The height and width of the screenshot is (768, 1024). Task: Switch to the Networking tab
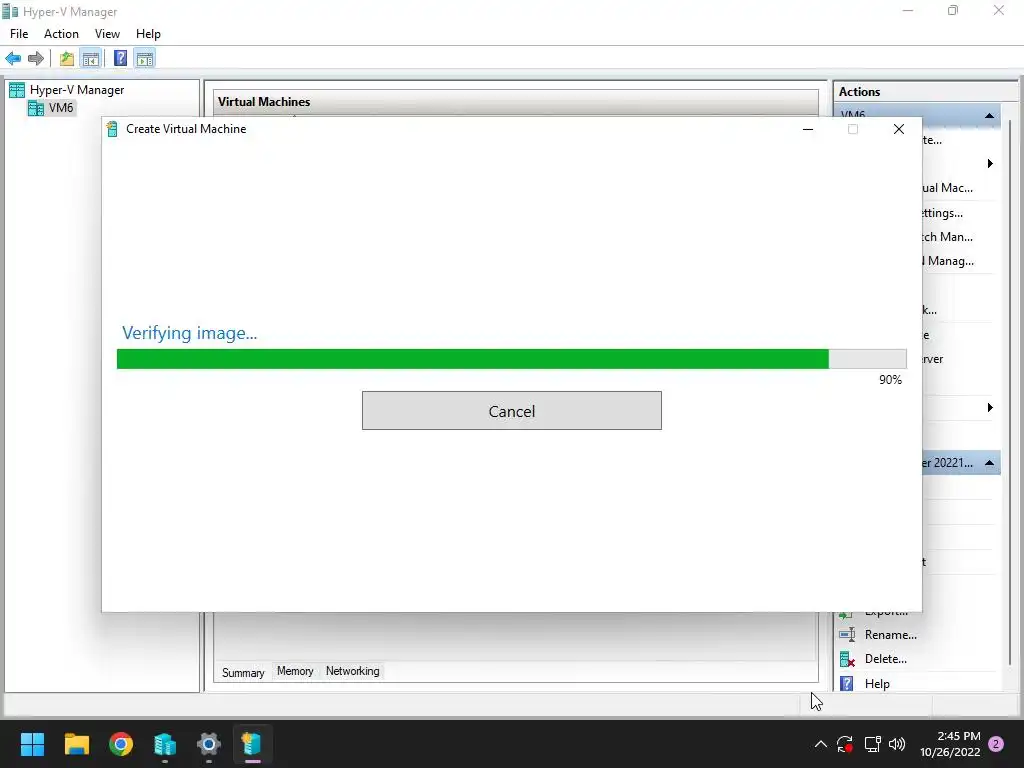point(353,671)
